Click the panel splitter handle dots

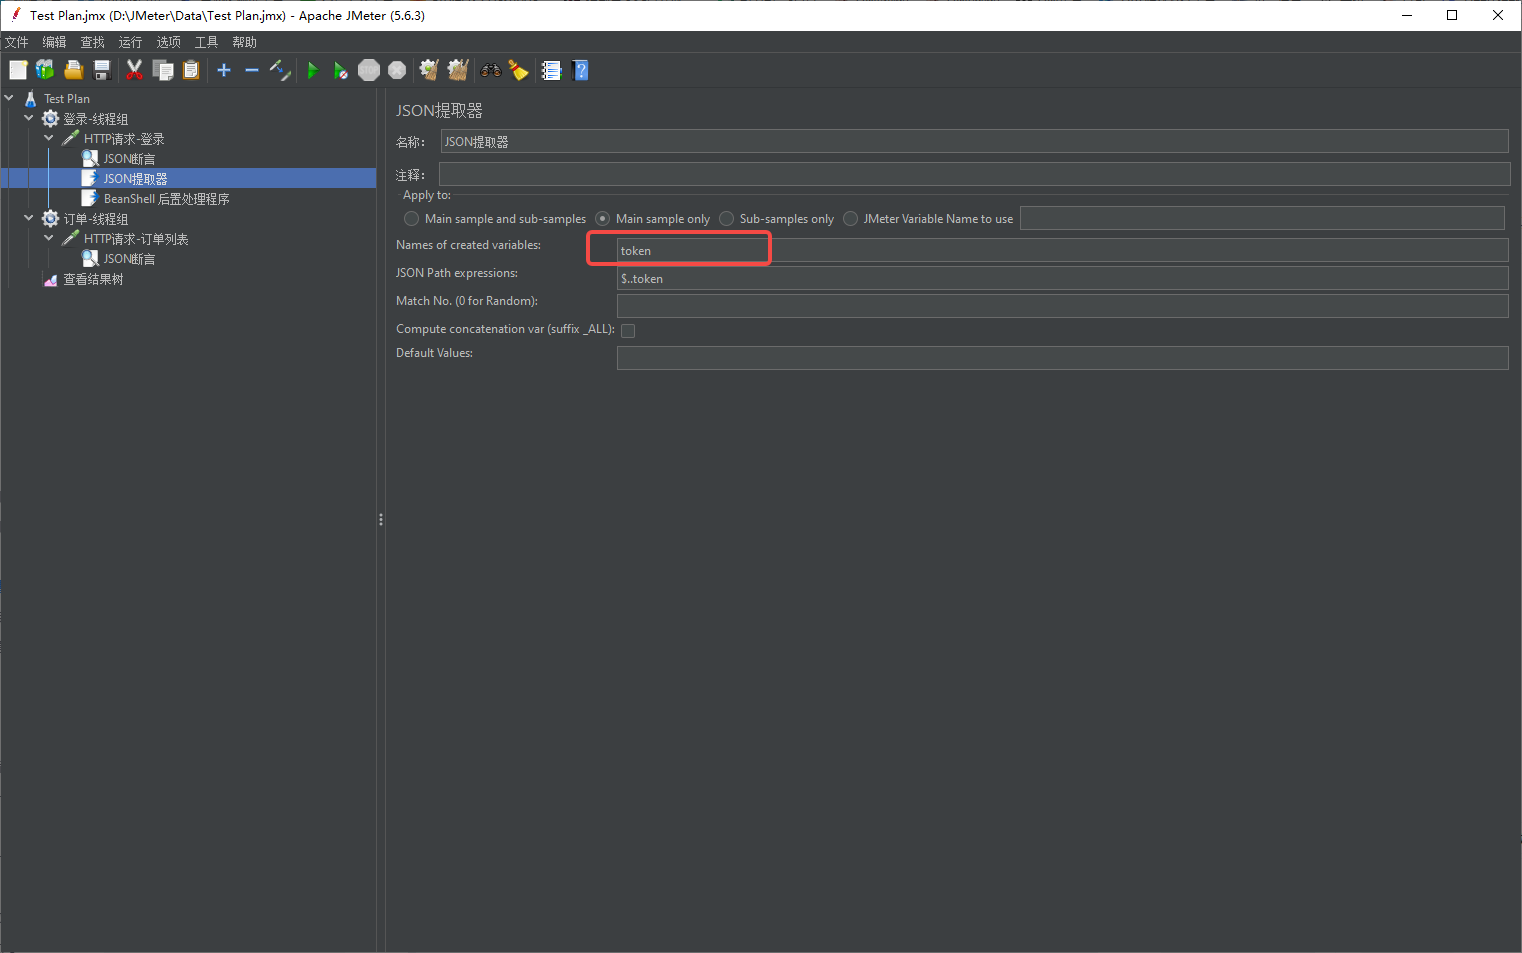[x=381, y=519]
